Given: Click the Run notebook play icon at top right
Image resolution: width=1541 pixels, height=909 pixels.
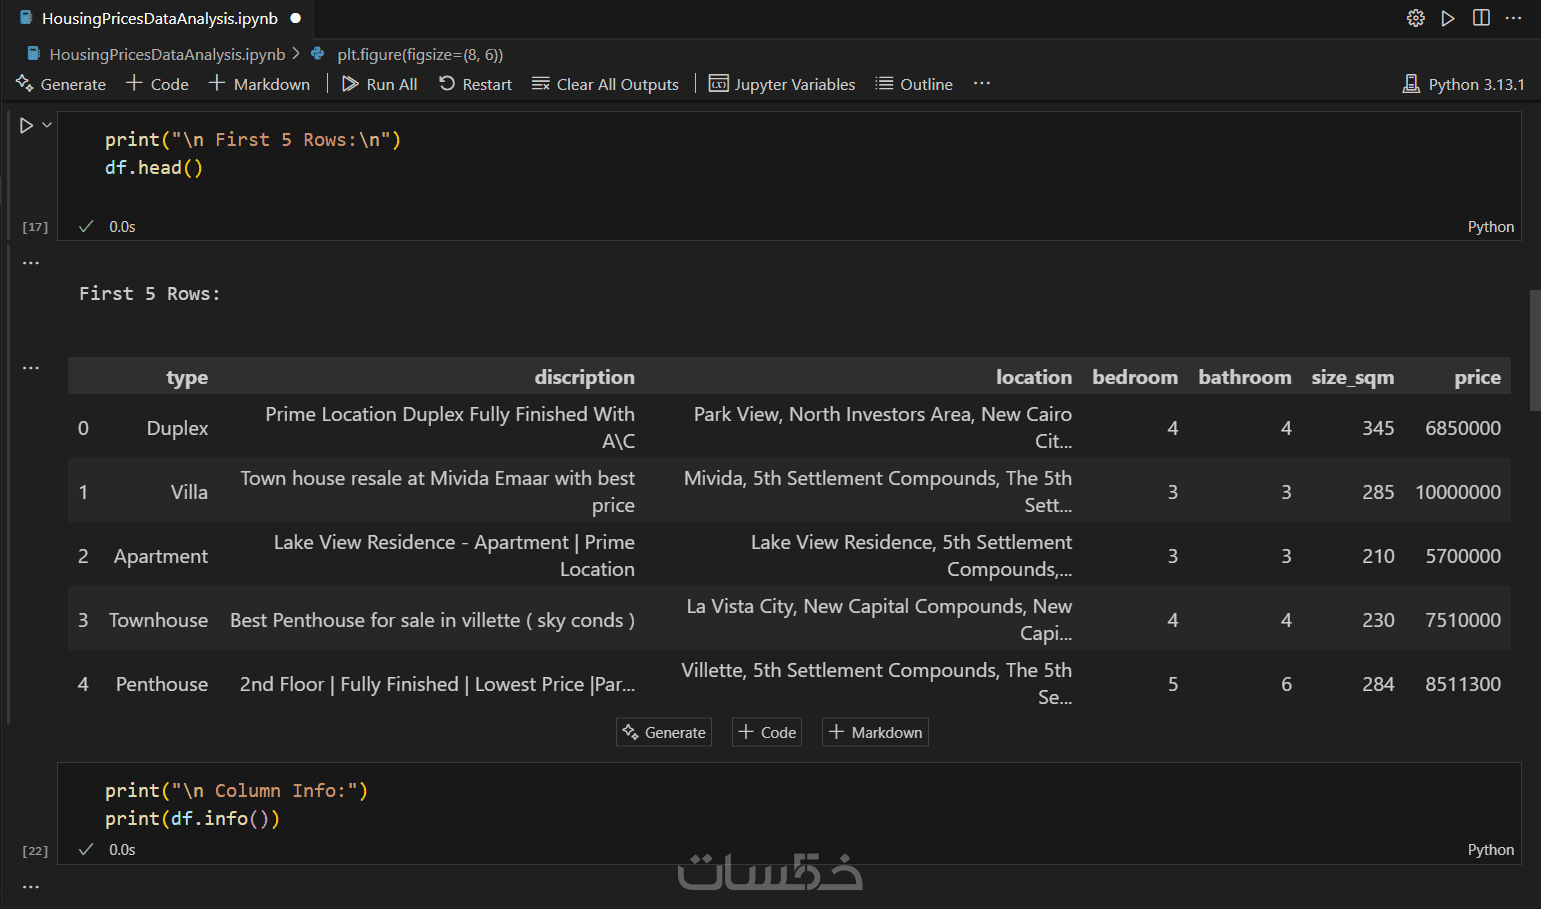Looking at the screenshot, I should pos(1447,18).
